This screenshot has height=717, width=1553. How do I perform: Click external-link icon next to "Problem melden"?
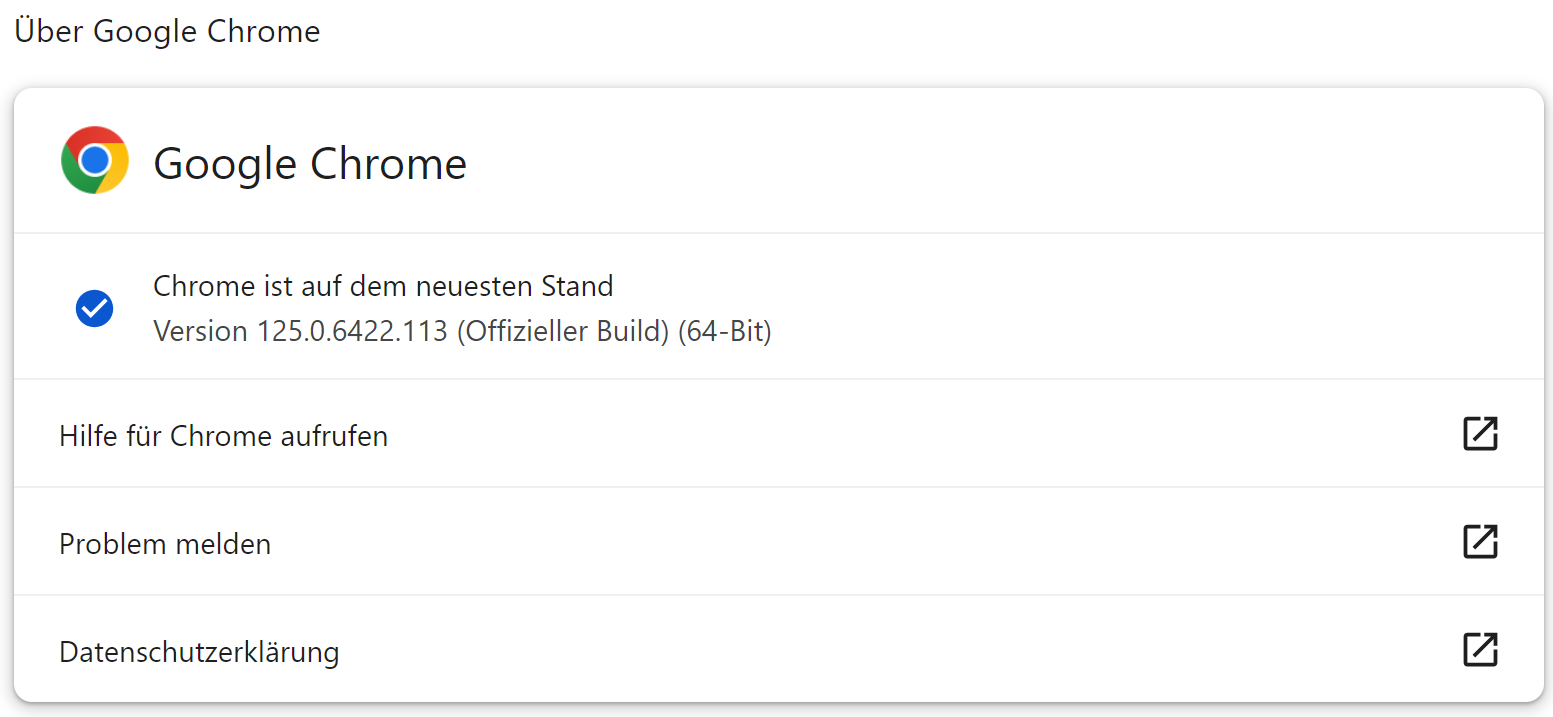click(1480, 542)
